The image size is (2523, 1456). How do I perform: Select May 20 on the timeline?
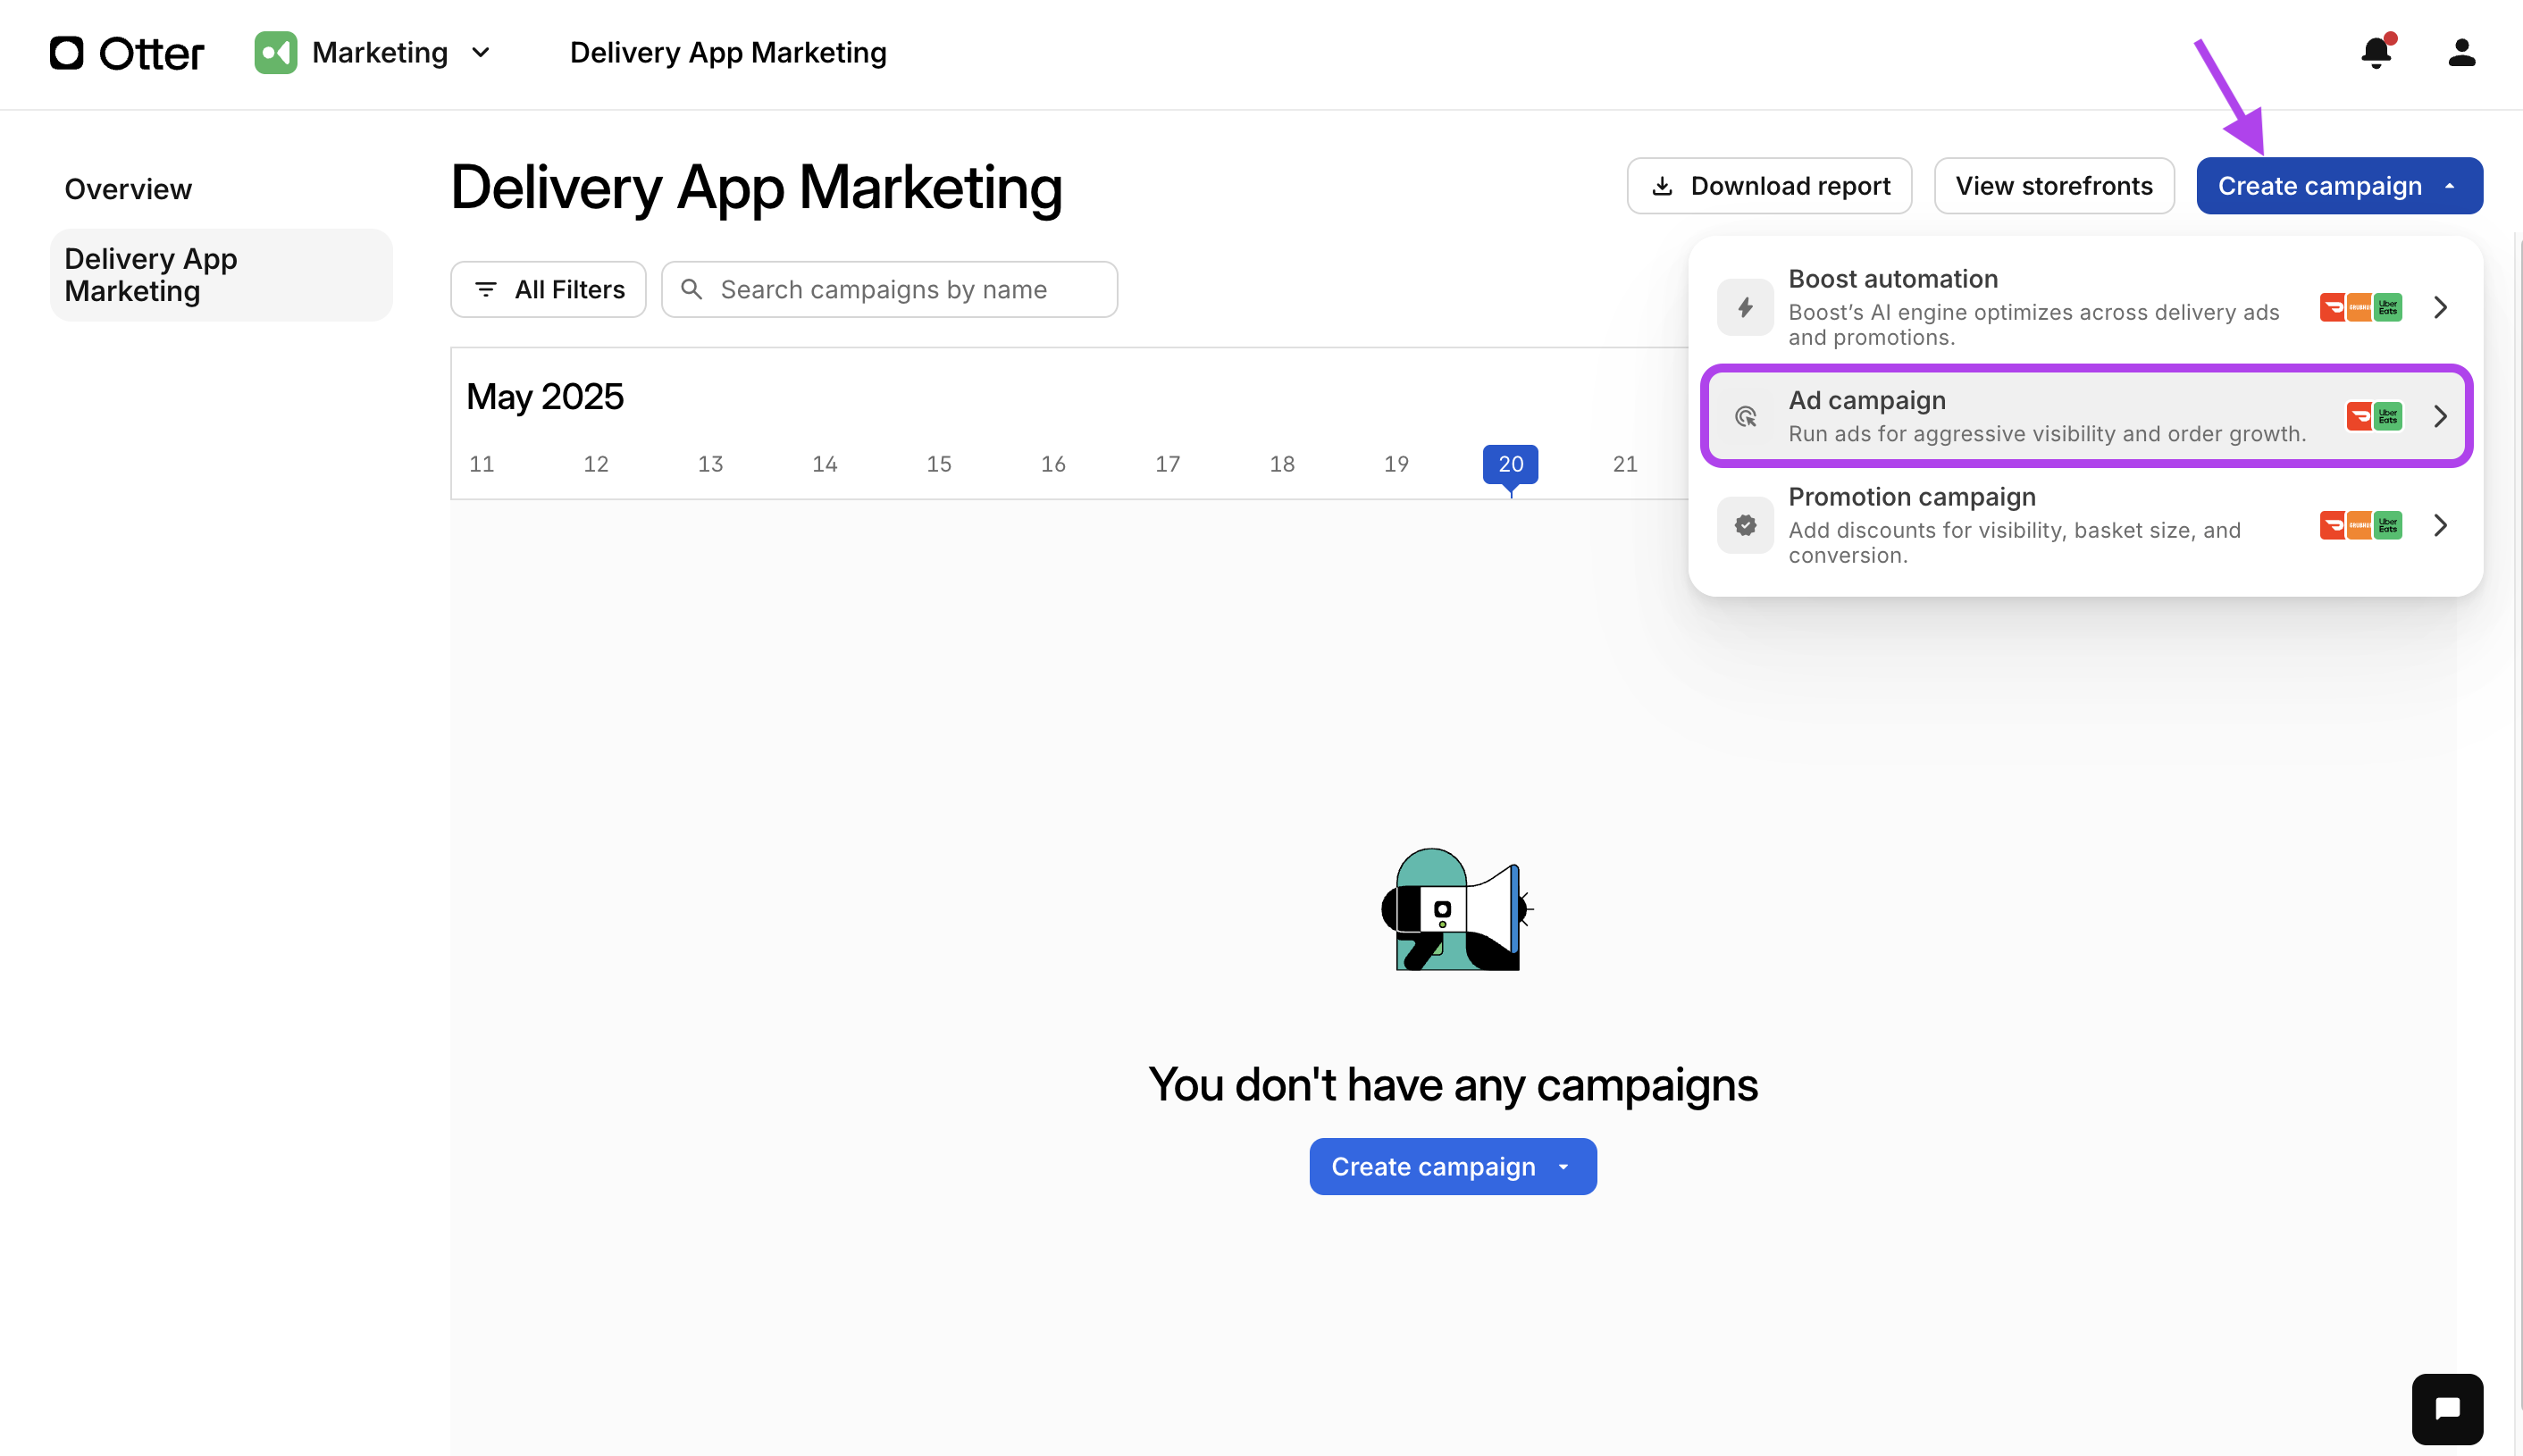[1510, 464]
